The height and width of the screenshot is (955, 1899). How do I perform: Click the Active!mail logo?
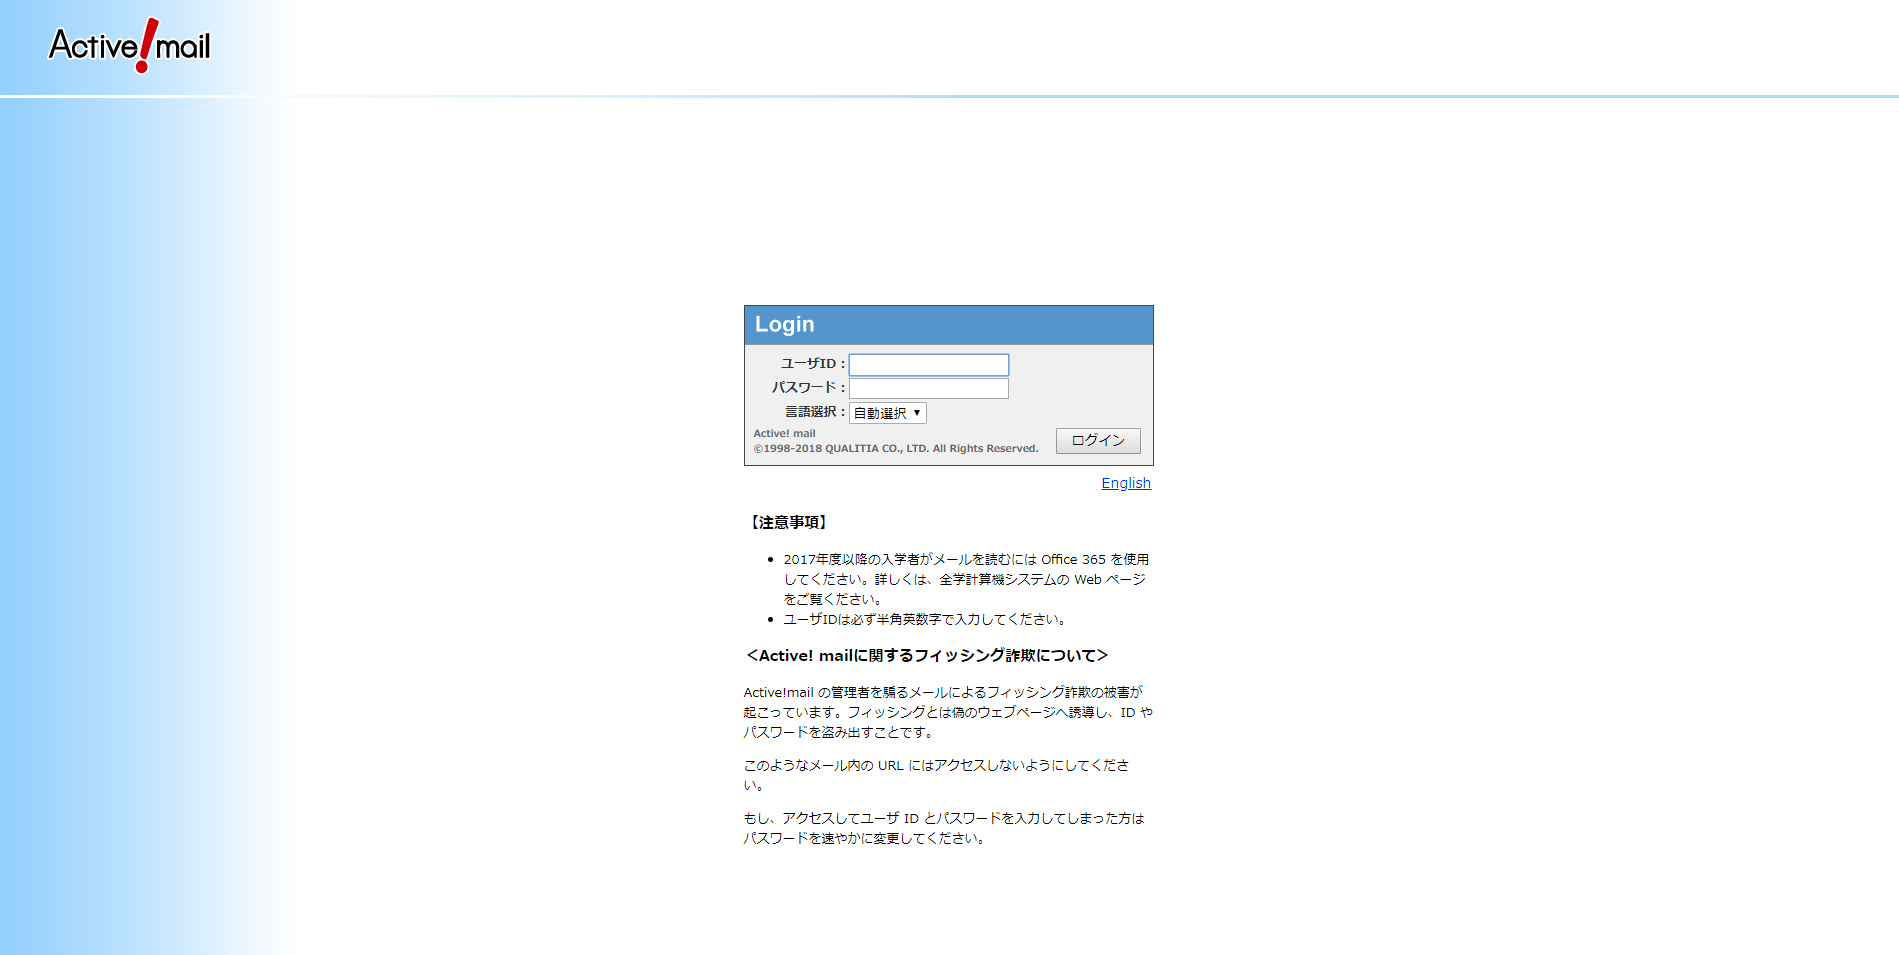[130, 46]
